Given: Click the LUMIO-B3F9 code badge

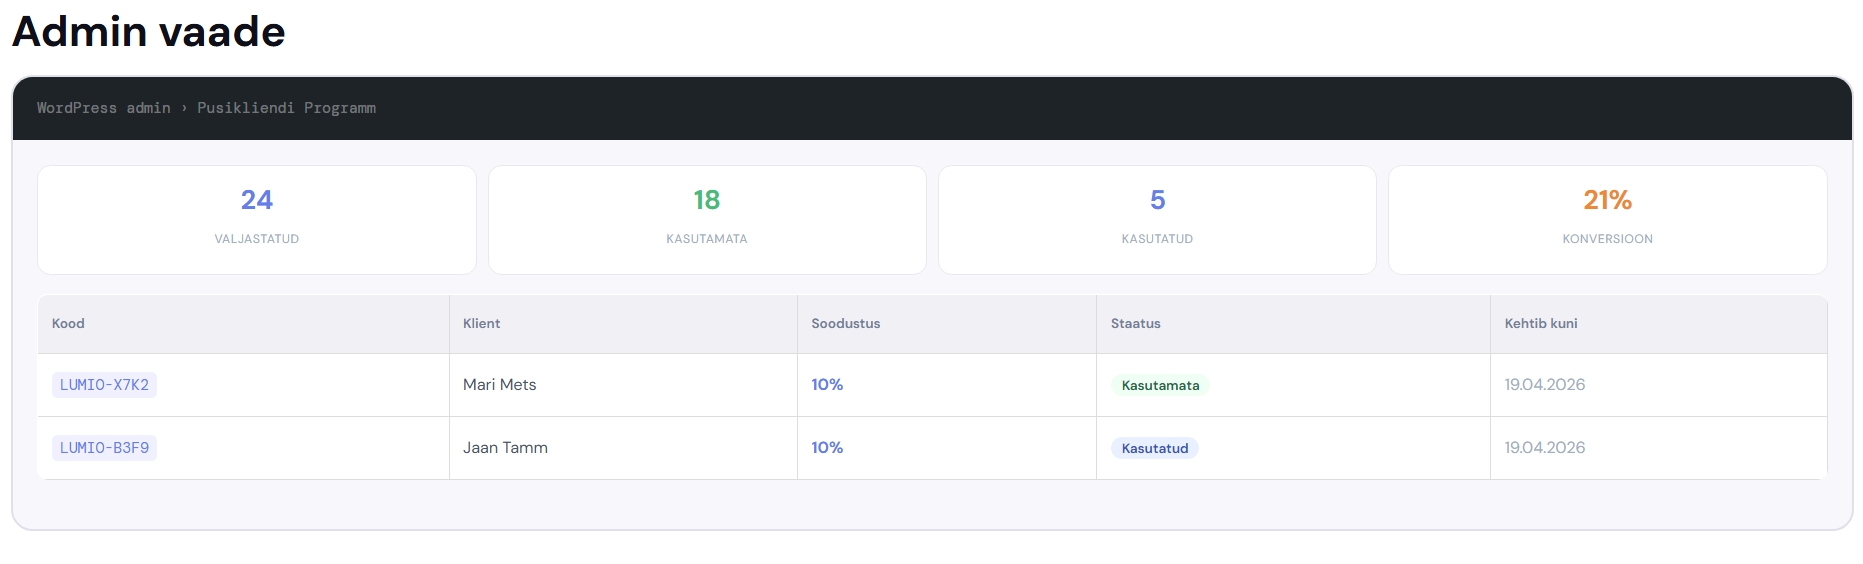Looking at the screenshot, I should tap(104, 448).
